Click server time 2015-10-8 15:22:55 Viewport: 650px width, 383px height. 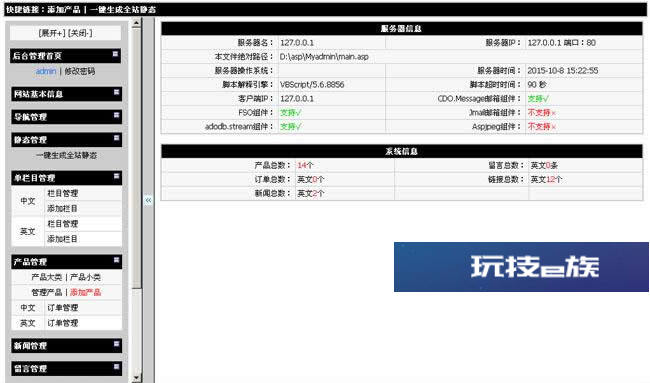563,71
